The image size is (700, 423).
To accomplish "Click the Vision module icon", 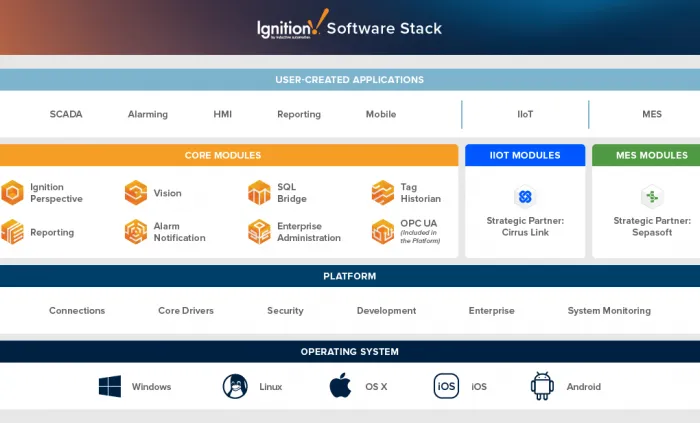I will (x=136, y=193).
